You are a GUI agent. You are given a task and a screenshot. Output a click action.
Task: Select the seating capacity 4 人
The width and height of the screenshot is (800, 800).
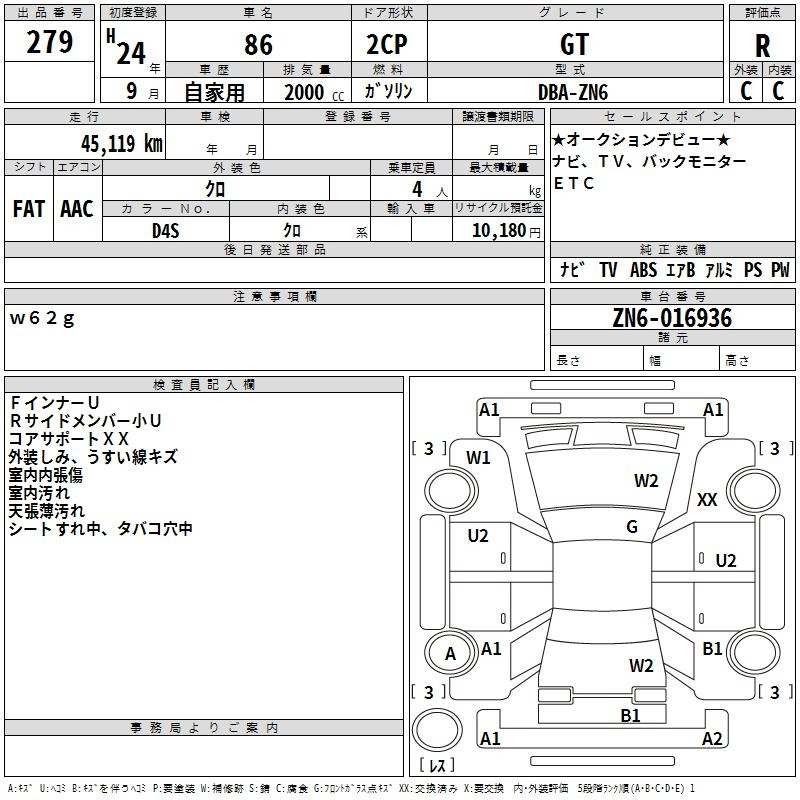(x=429, y=190)
